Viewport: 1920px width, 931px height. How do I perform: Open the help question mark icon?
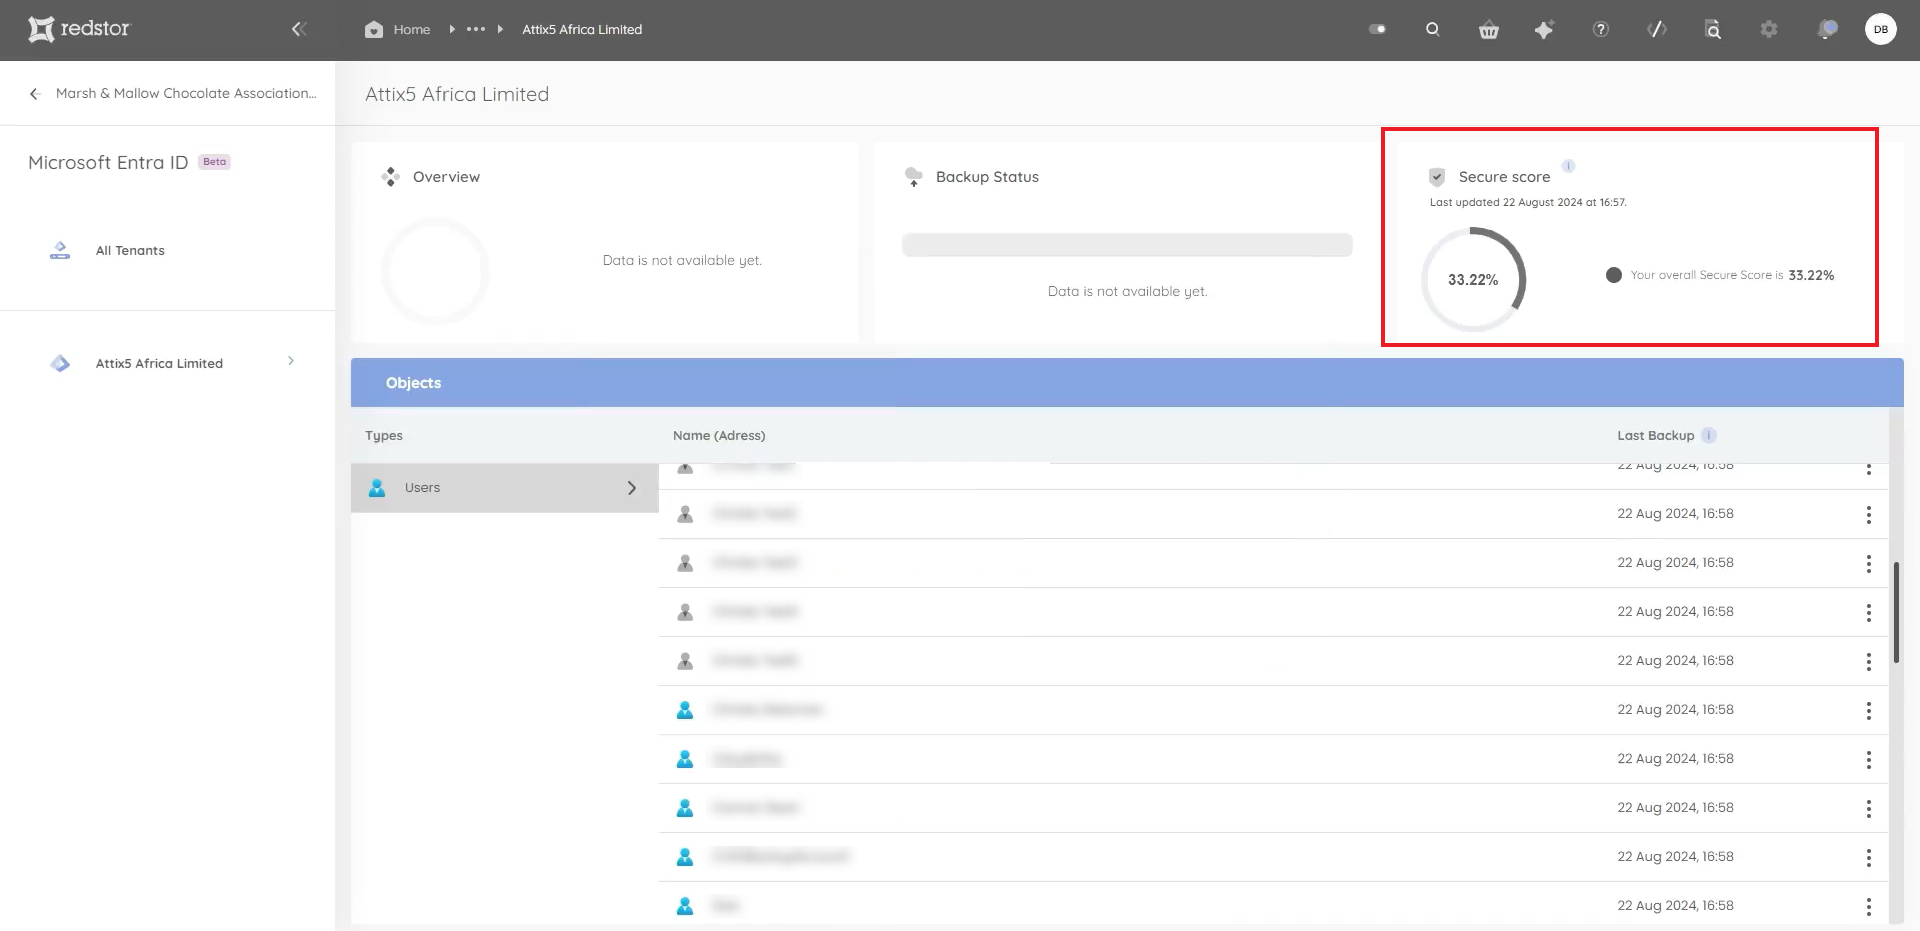point(1601,29)
